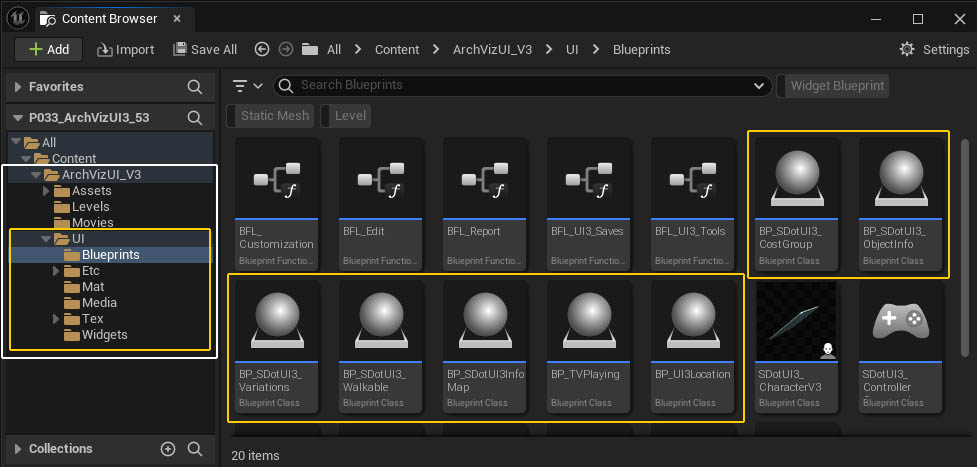Go back with the left arrow history button

262,49
